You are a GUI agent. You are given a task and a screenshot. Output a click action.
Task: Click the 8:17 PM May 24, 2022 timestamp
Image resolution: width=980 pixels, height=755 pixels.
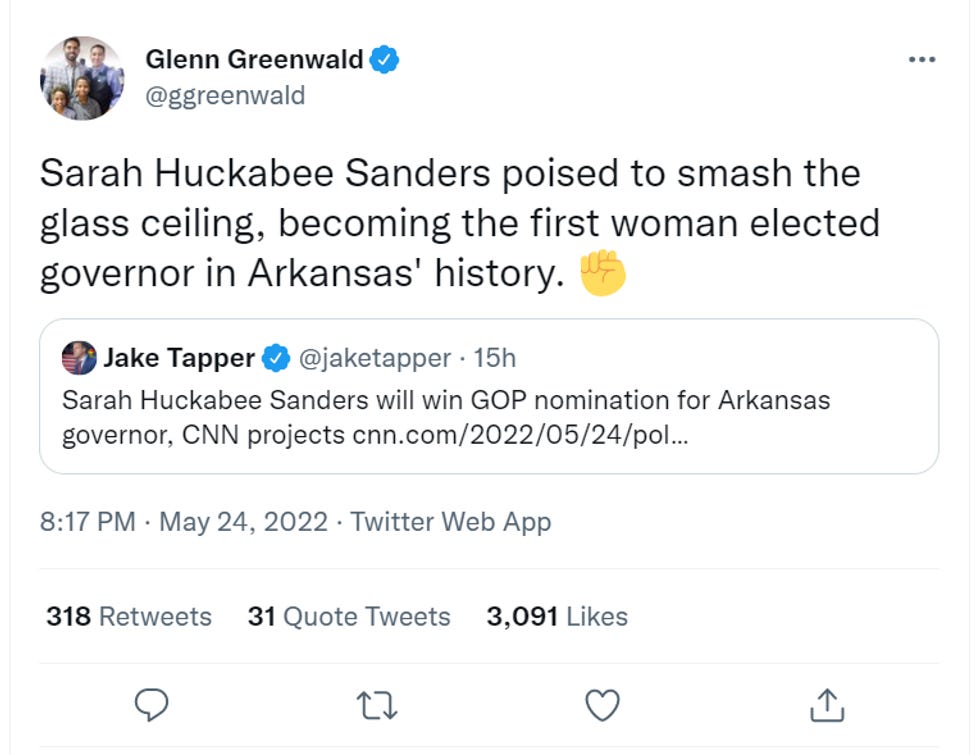(x=184, y=521)
